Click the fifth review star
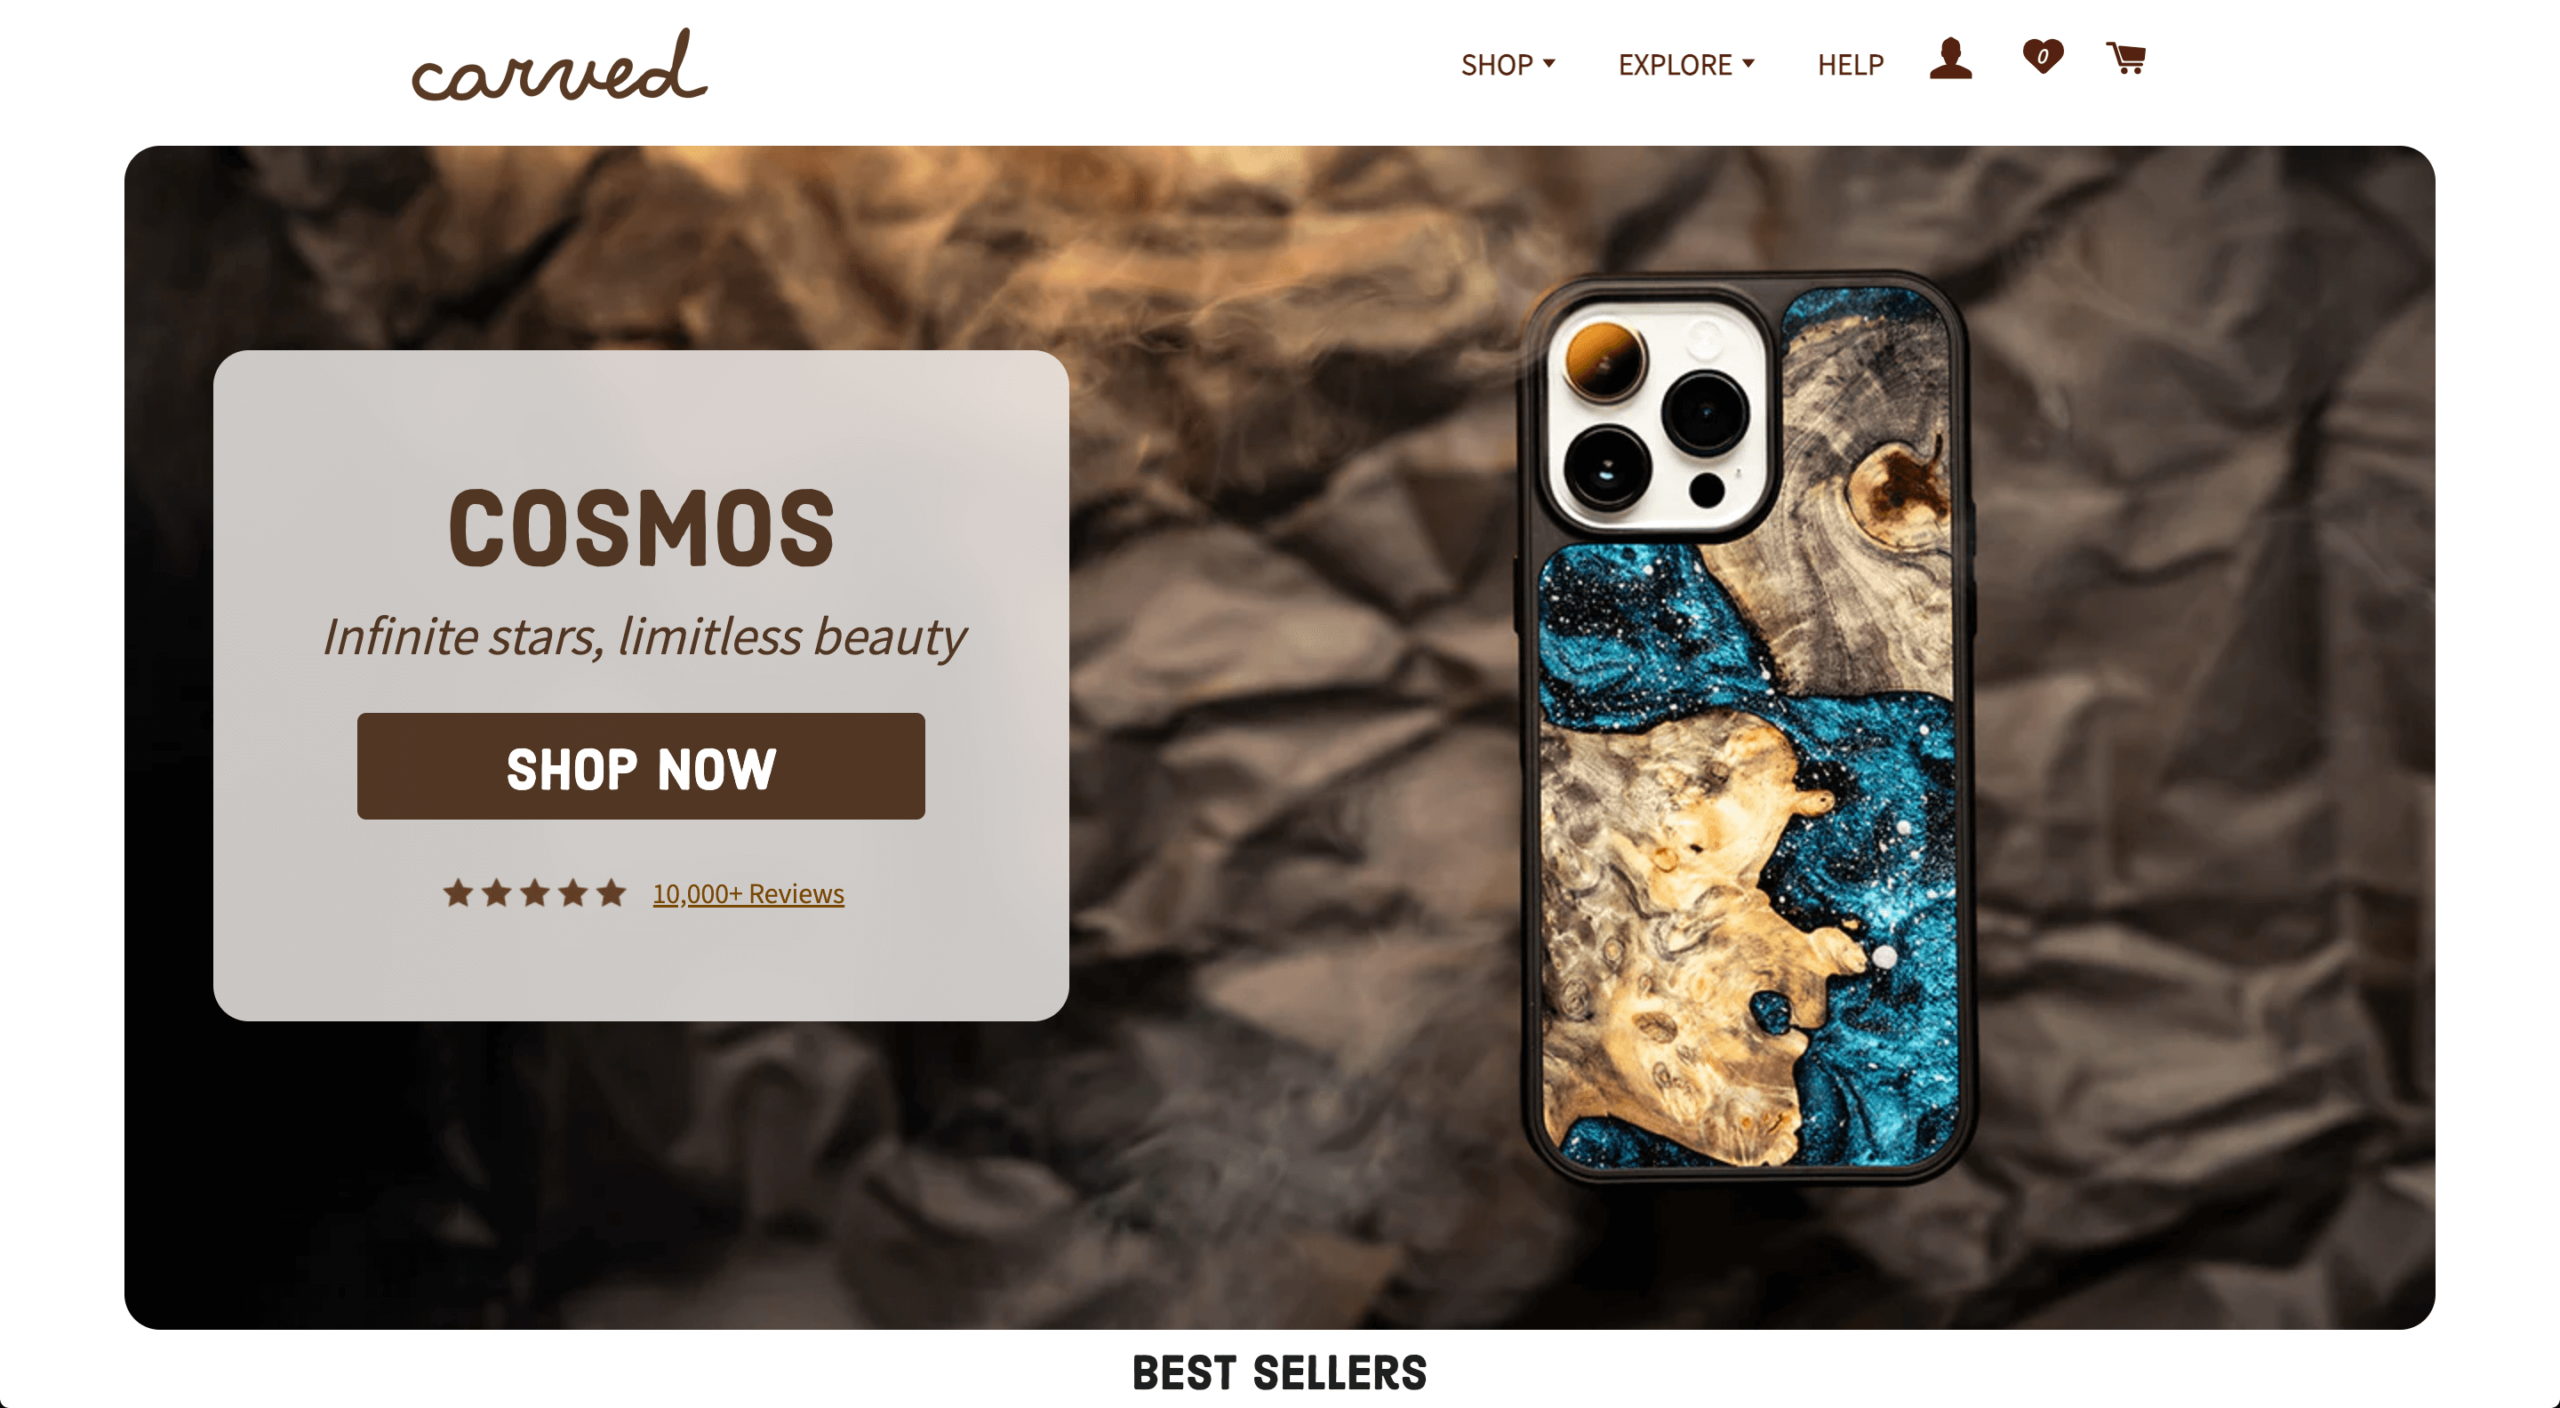 pos(611,893)
